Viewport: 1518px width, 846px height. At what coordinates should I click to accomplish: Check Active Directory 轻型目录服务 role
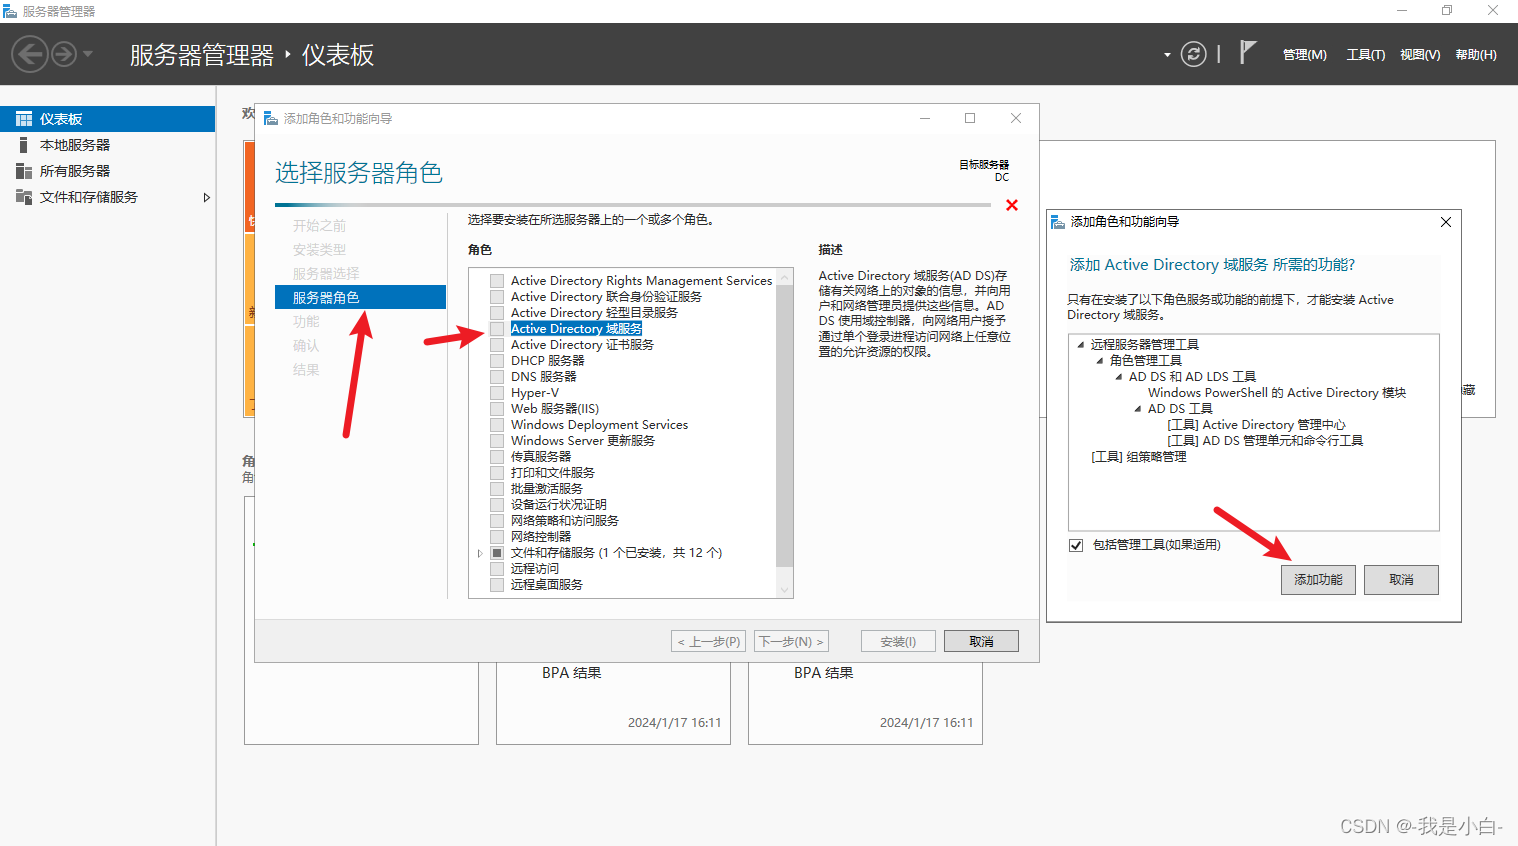coord(497,313)
